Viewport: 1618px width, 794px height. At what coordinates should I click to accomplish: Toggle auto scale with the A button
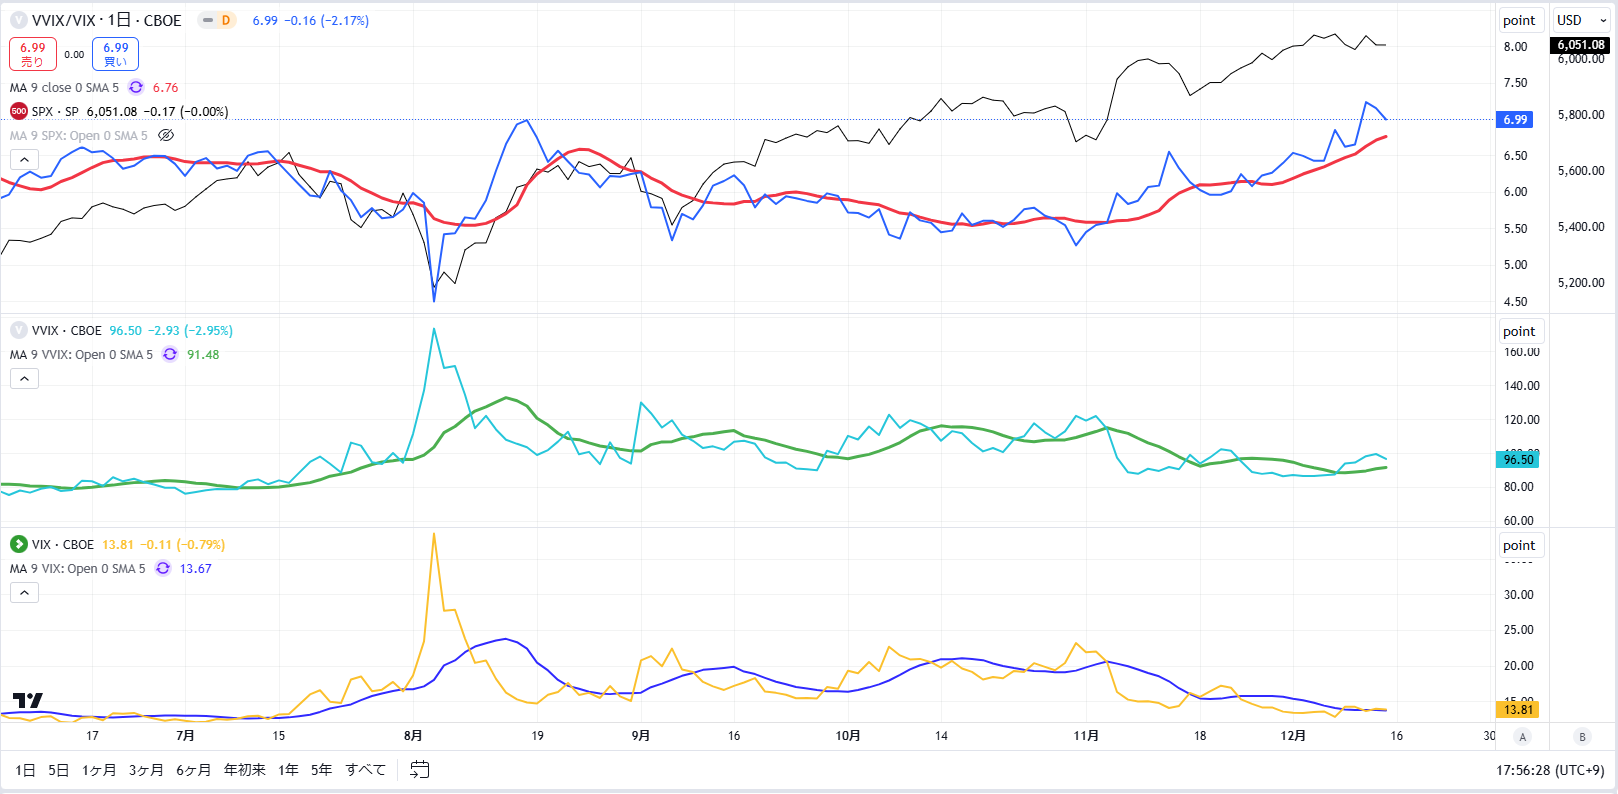(x=1523, y=736)
